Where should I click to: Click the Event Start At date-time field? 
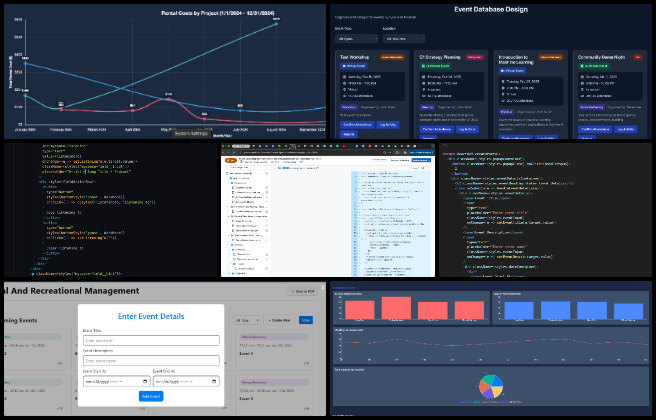(x=116, y=382)
